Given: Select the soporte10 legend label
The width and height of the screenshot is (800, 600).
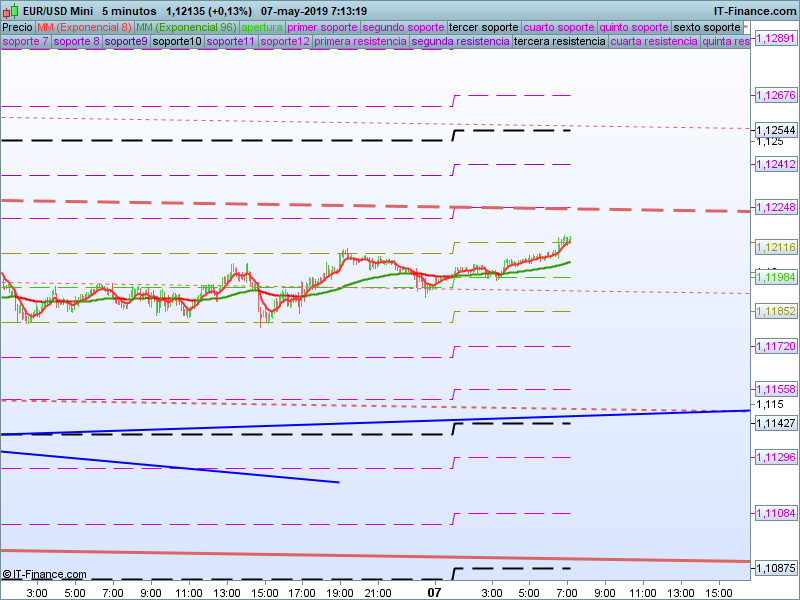Looking at the screenshot, I should coord(177,42).
